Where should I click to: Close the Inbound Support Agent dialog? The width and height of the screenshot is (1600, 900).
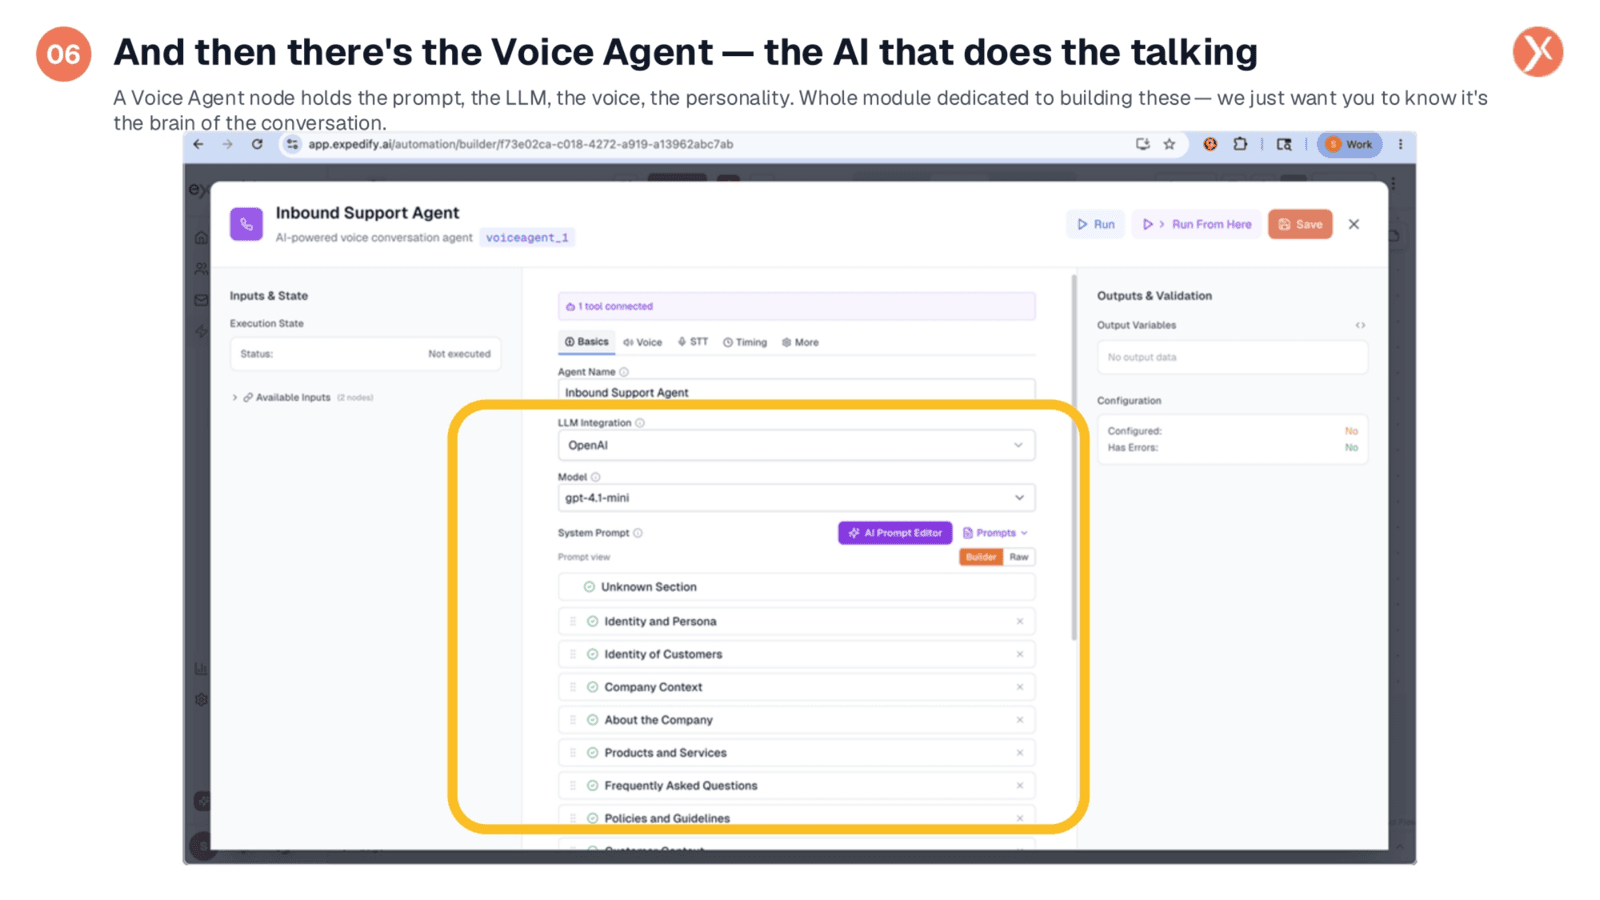1354,224
